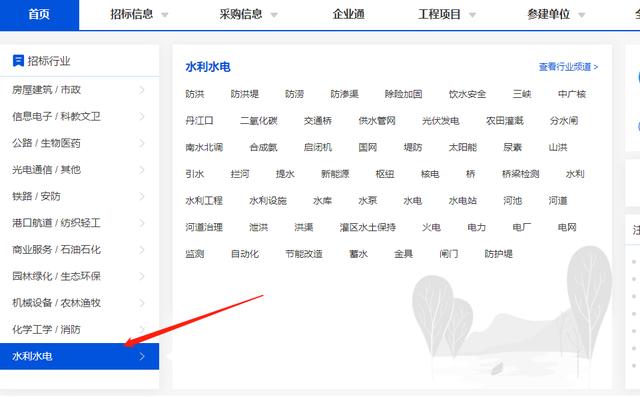Expand the 工程项目 dropdown arrow
The image size is (640, 397).
click(473, 15)
